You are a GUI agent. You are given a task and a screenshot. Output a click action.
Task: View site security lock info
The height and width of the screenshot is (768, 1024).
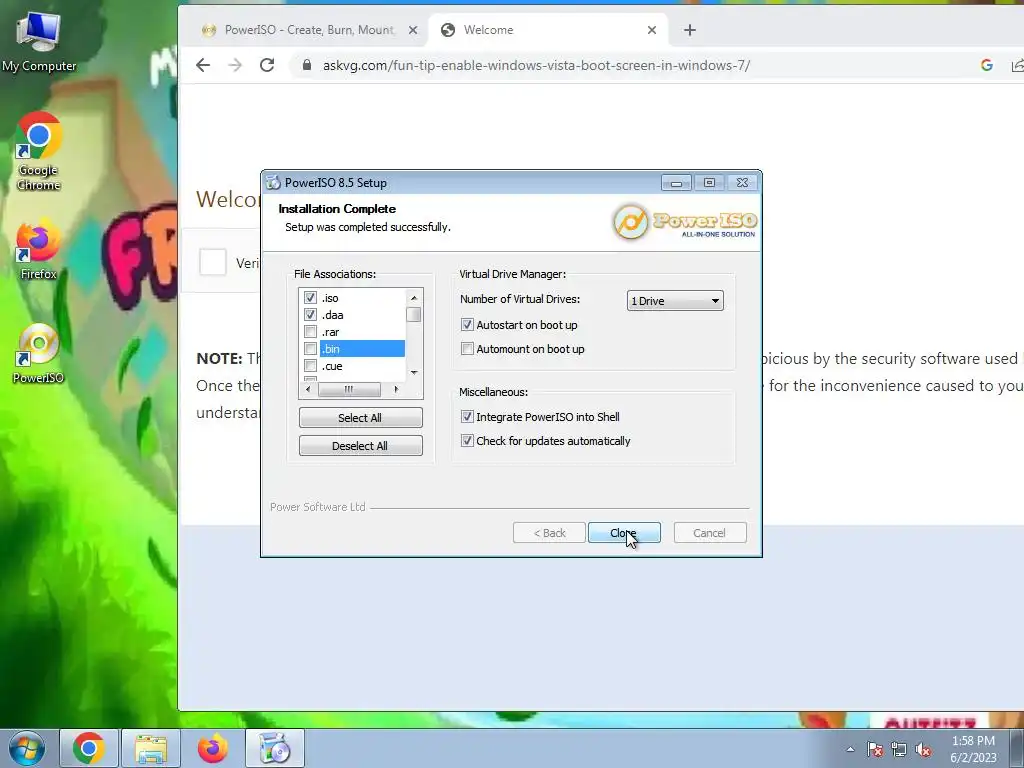click(306, 65)
